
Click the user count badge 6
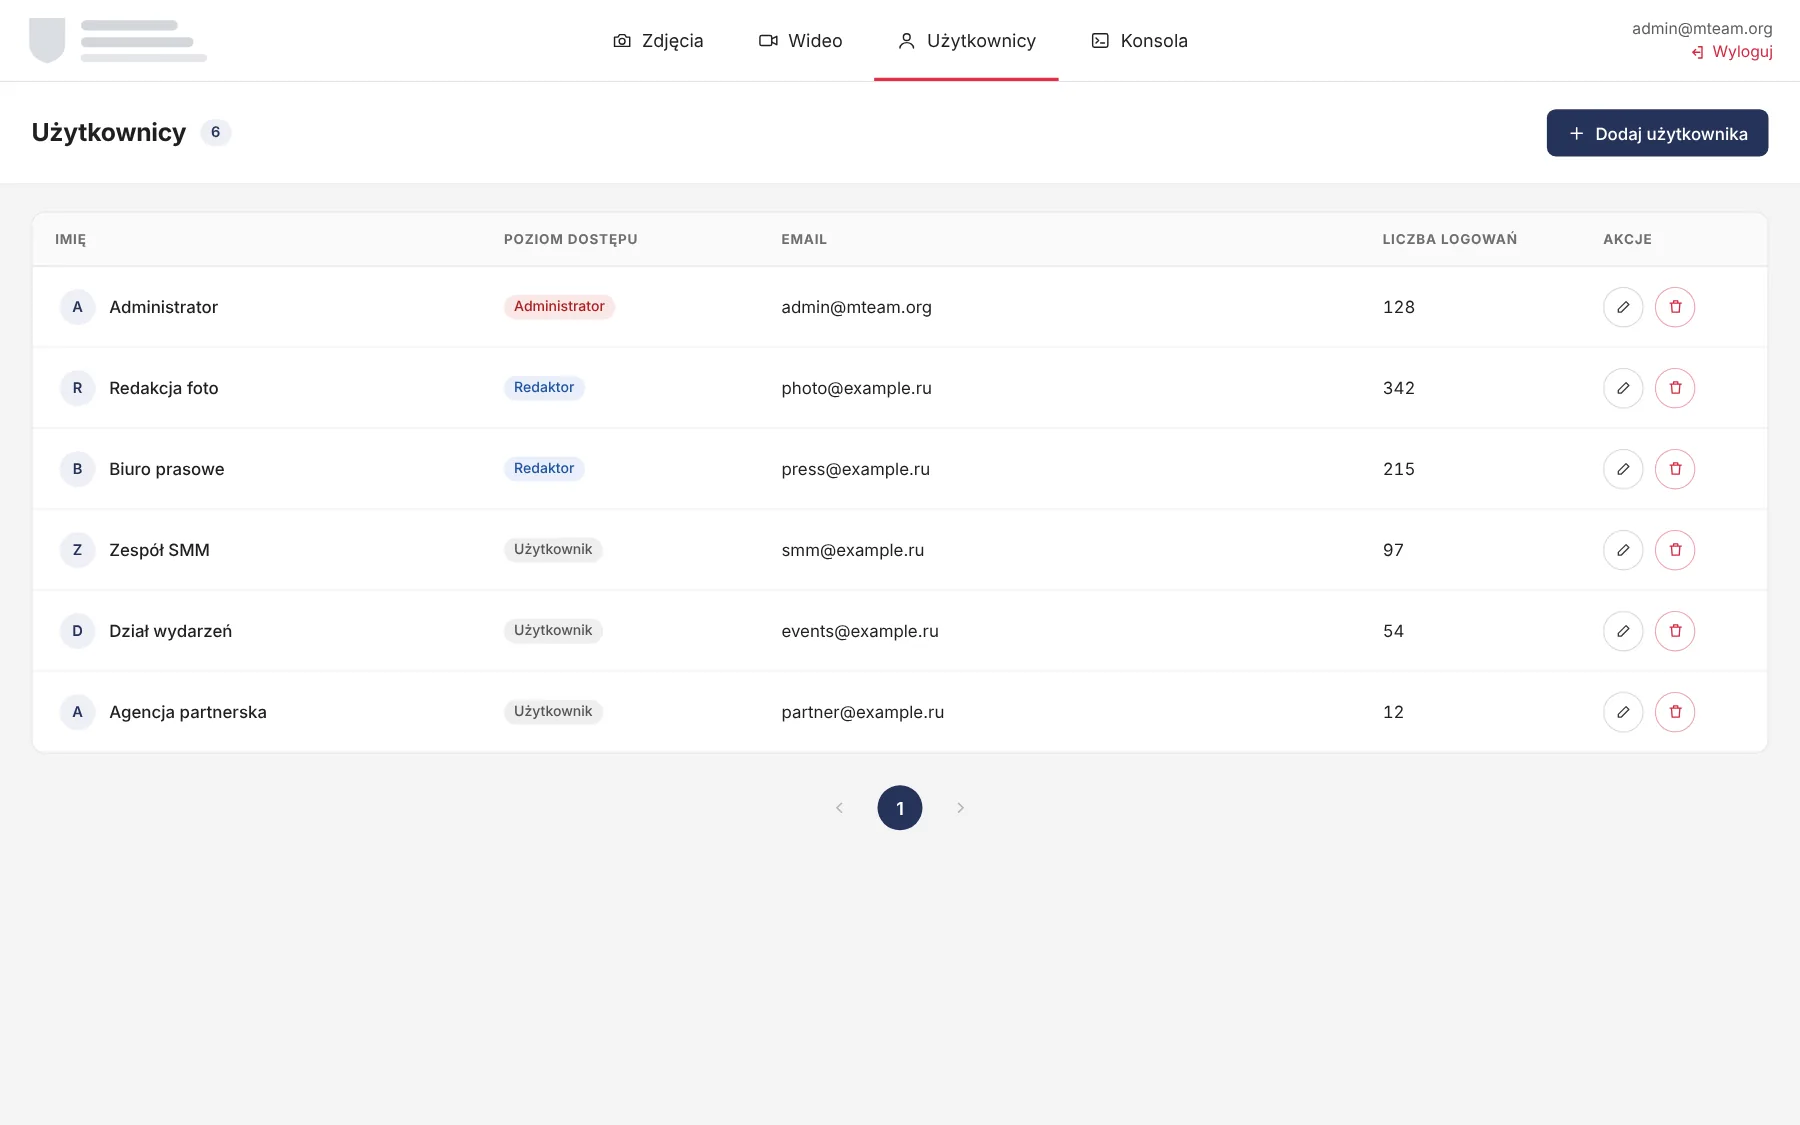click(215, 133)
